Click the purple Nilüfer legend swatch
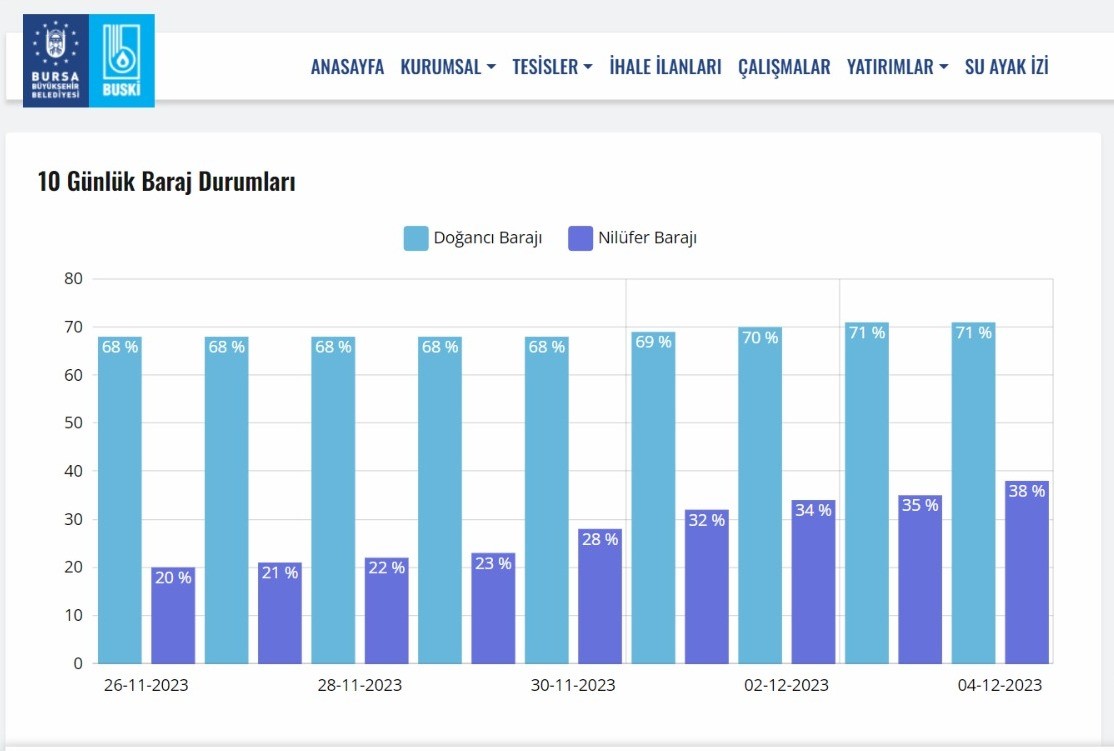1114x751 pixels. 580,238
